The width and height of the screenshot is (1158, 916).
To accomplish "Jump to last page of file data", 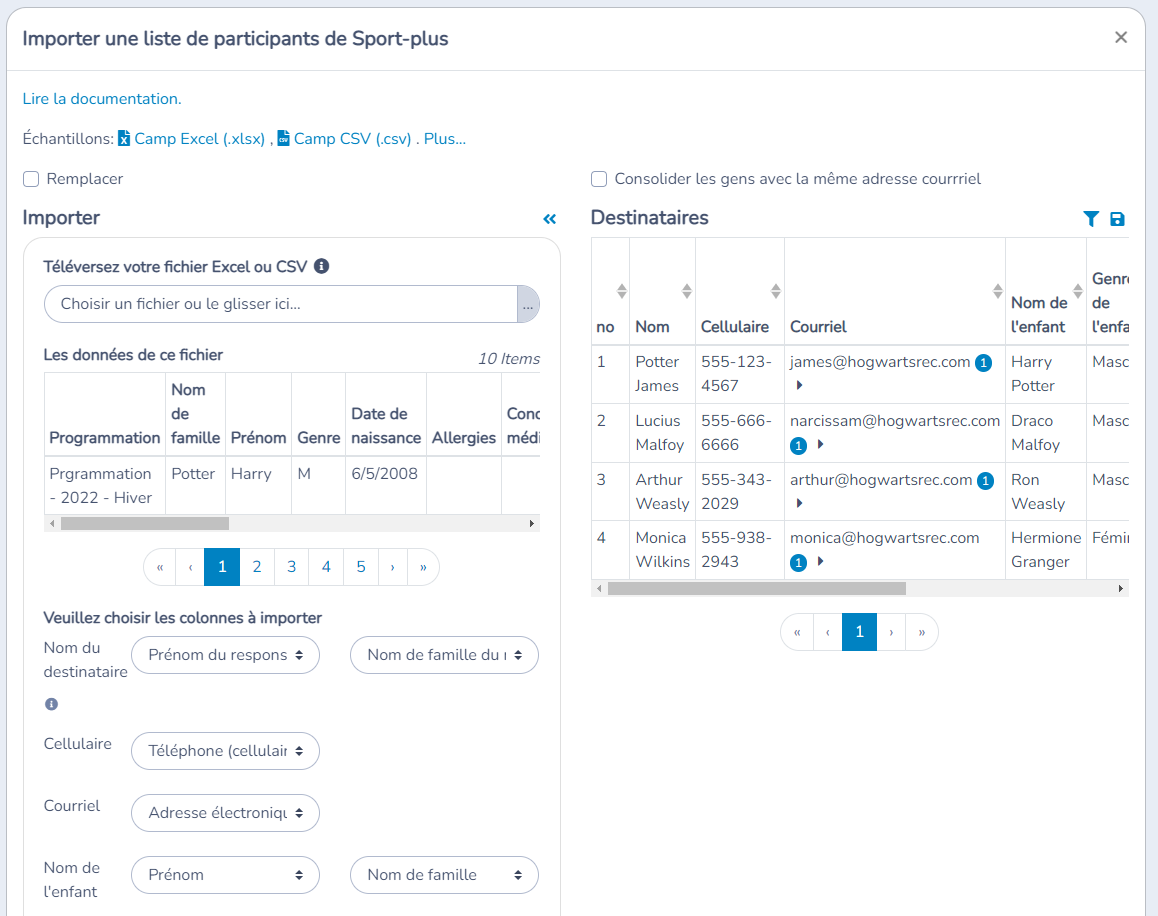I will (x=423, y=567).
